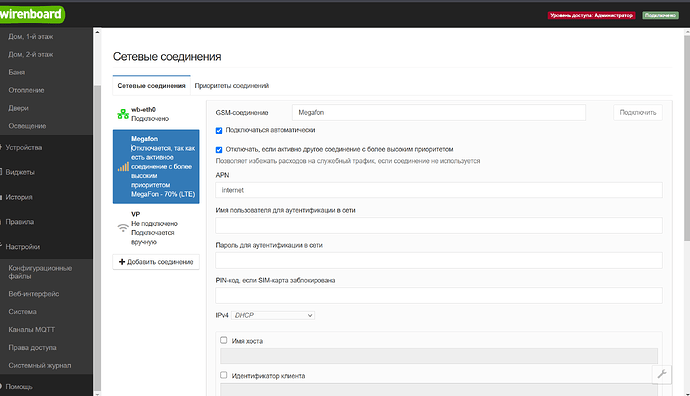Click sidebar scroll-up arrow
The height and width of the screenshot is (396, 690).
pos(97,32)
